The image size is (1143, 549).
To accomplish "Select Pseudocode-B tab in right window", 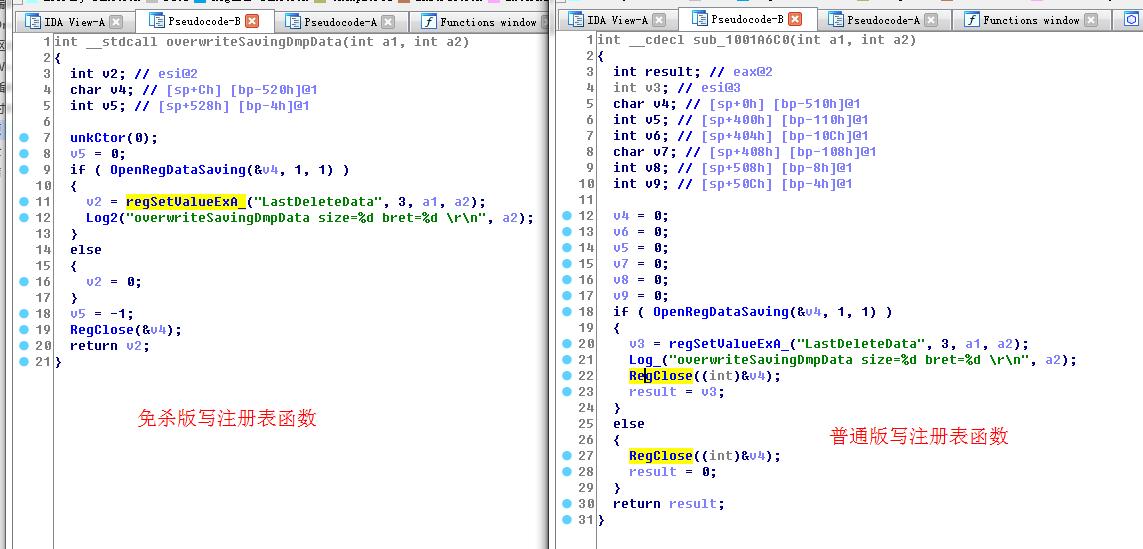I will (746, 20).
